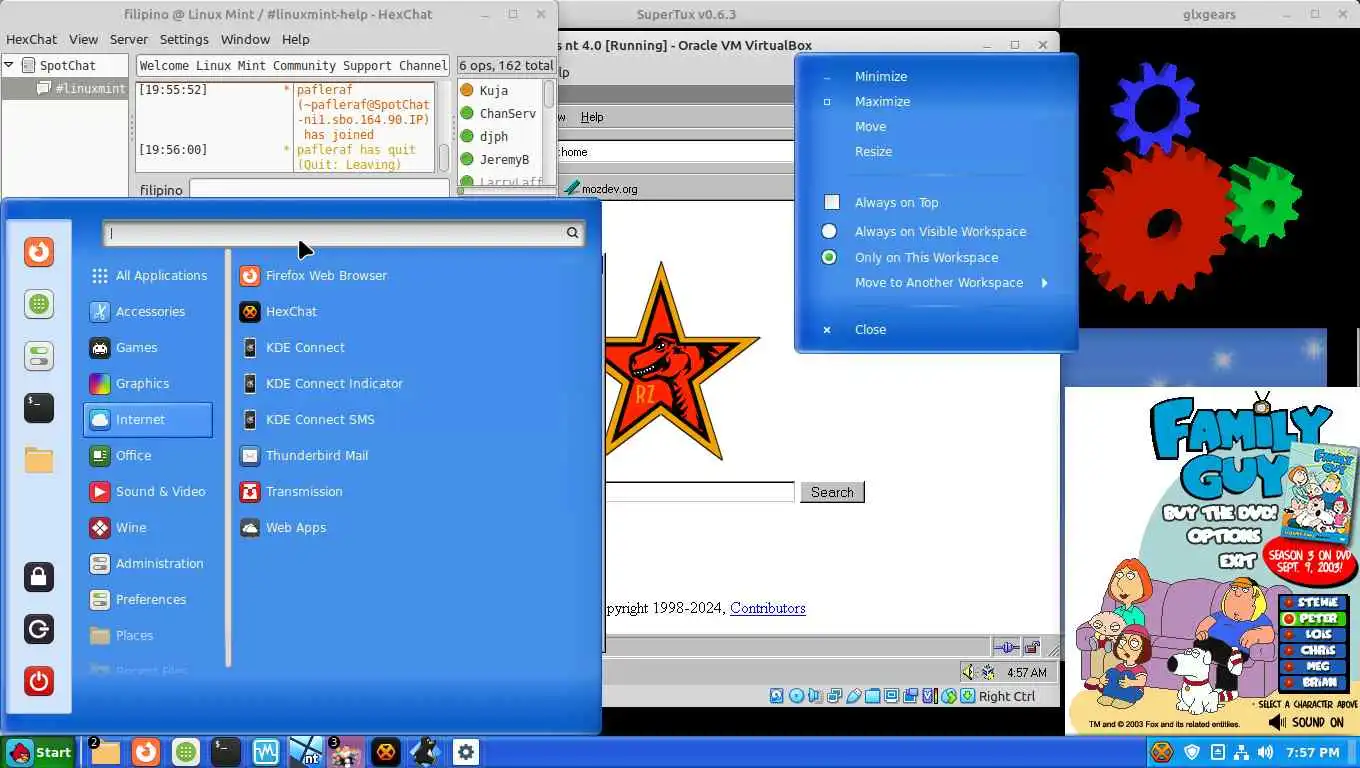This screenshot has height=768, width=1360.
Task: Select the Sound & Video category
Action: pyautogui.click(x=148, y=492)
